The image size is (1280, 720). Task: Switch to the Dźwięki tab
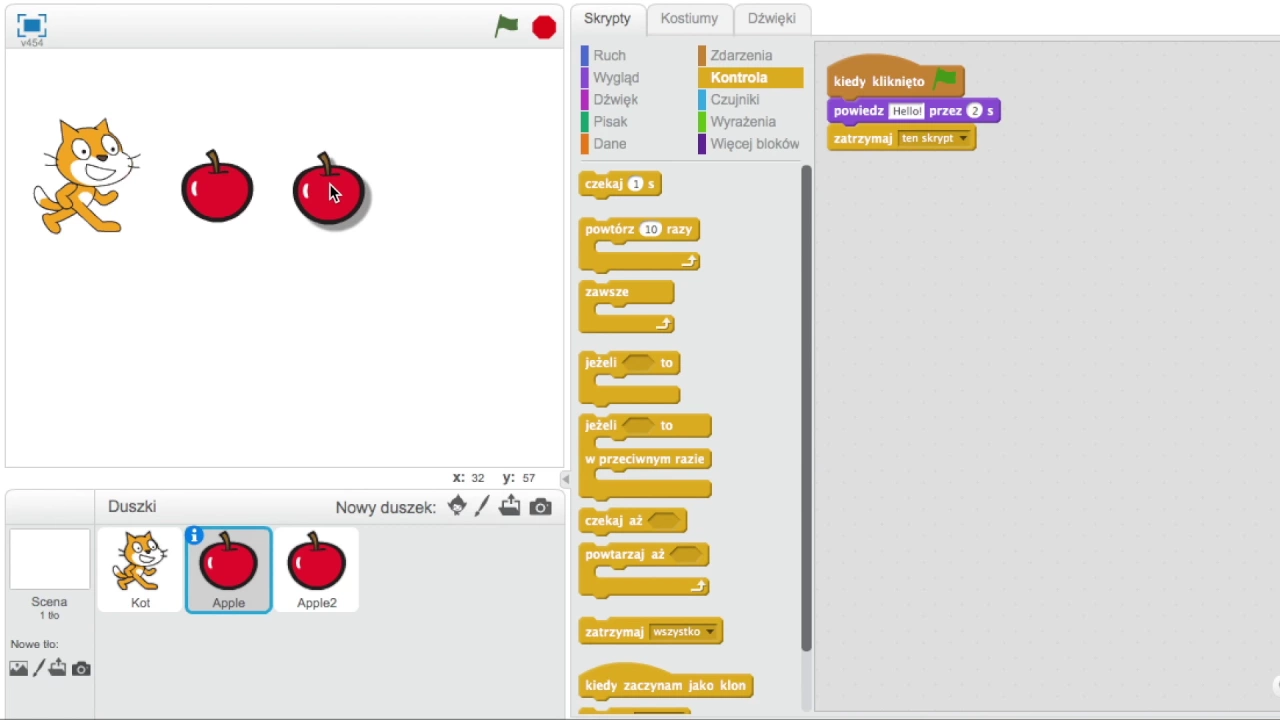tap(772, 18)
